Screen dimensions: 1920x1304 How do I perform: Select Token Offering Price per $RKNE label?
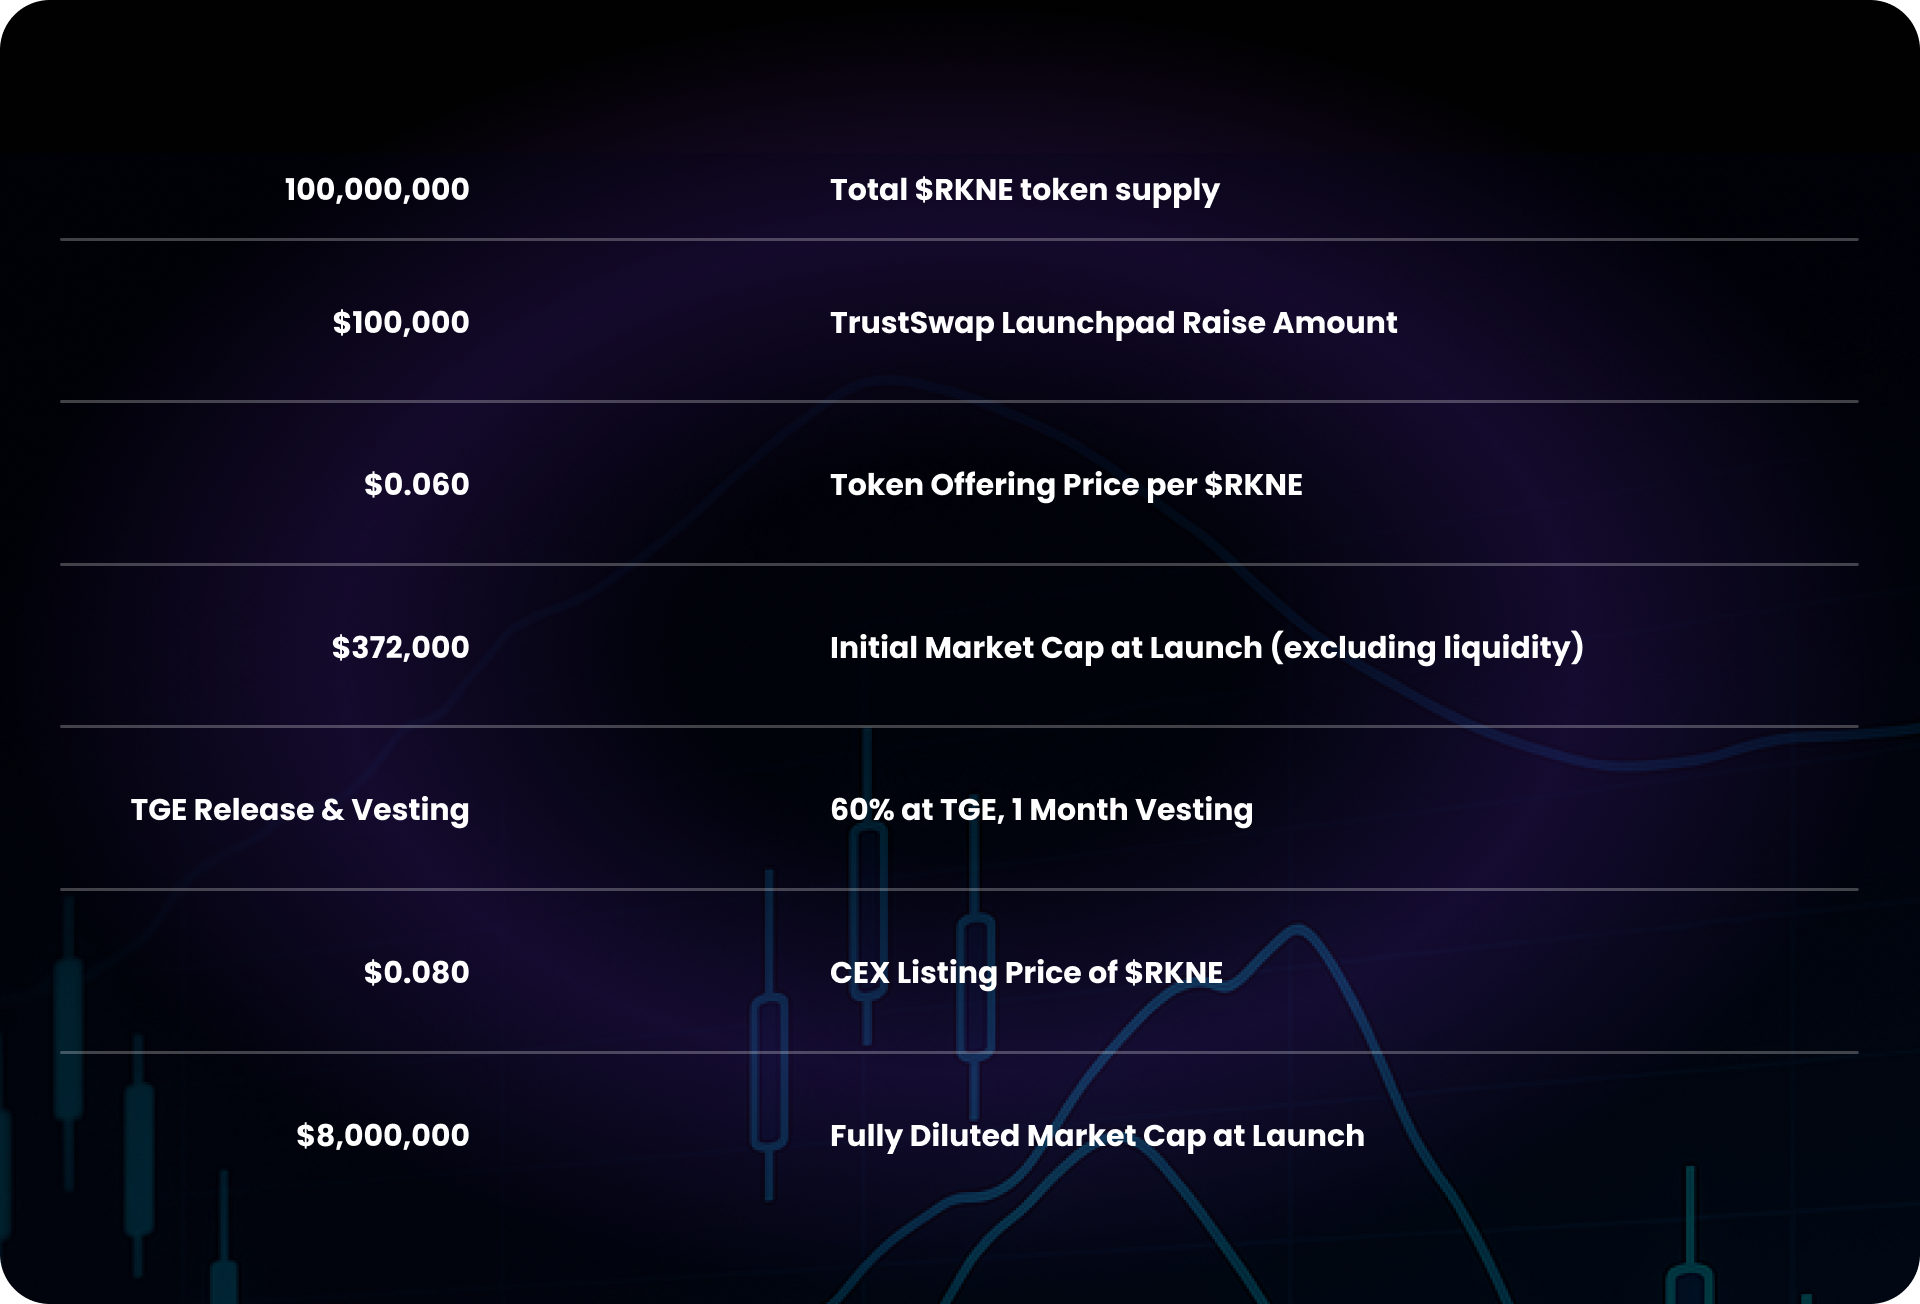1066,485
